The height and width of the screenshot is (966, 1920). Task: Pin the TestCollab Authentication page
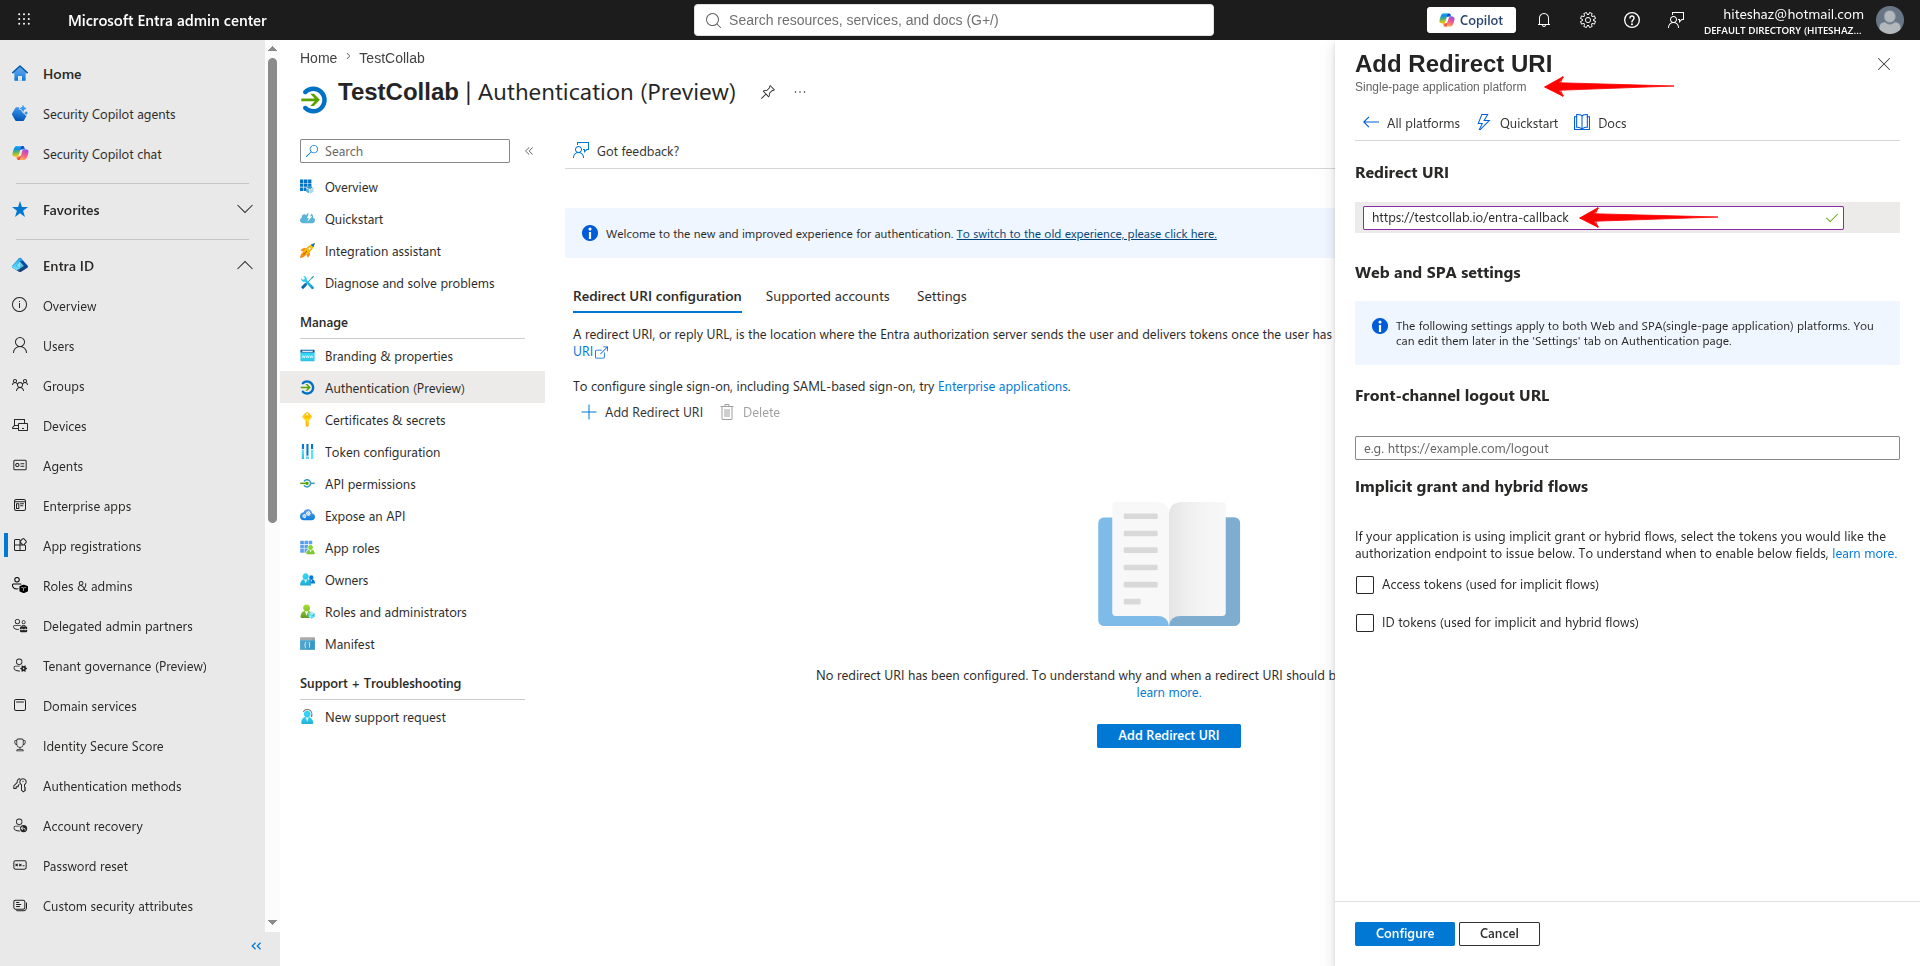click(768, 92)
